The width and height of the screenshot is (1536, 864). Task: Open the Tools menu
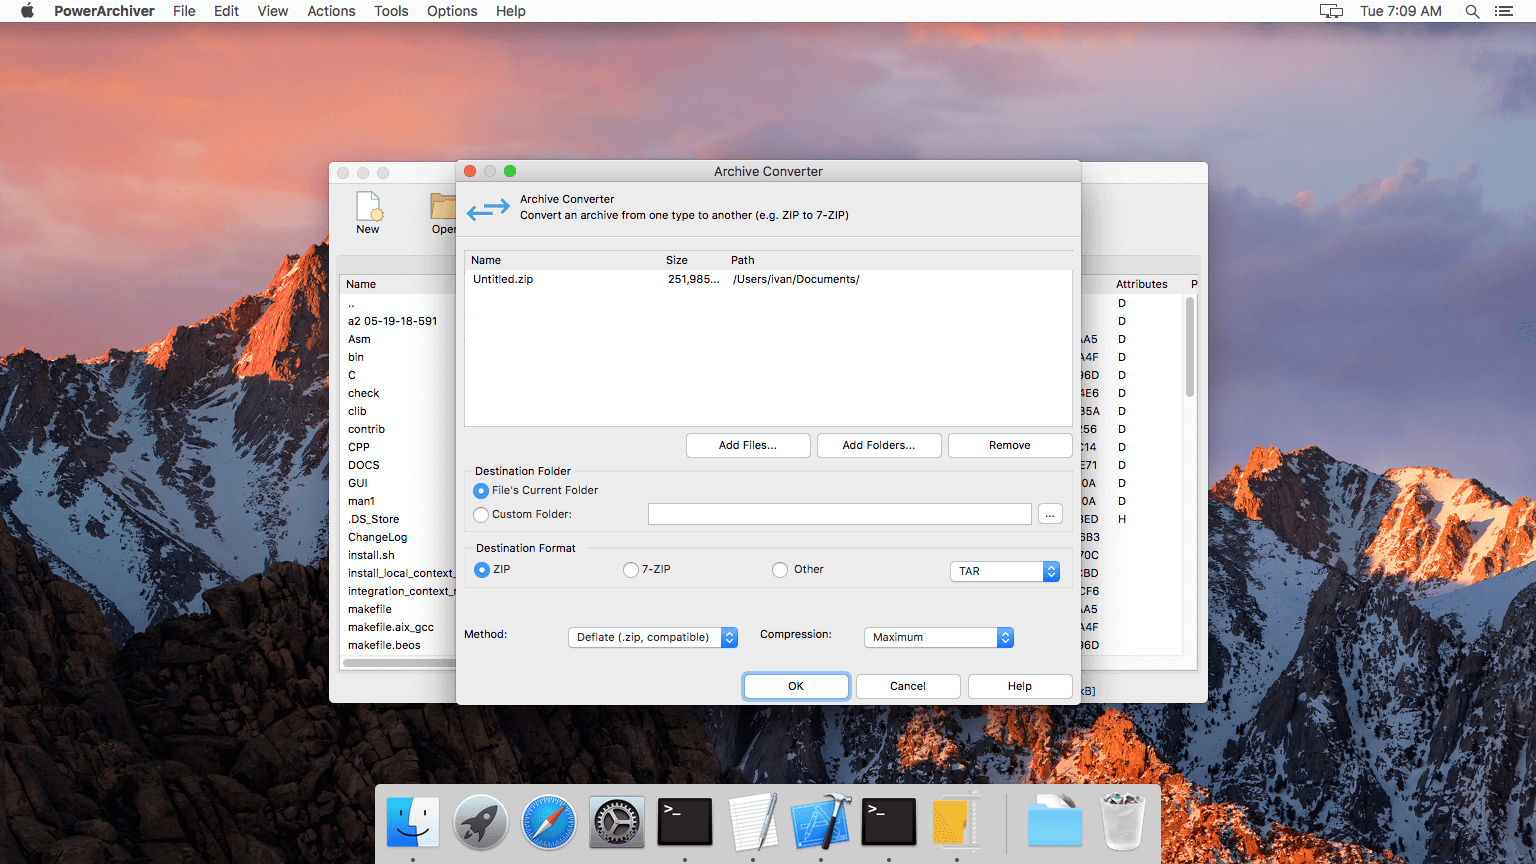391,11
